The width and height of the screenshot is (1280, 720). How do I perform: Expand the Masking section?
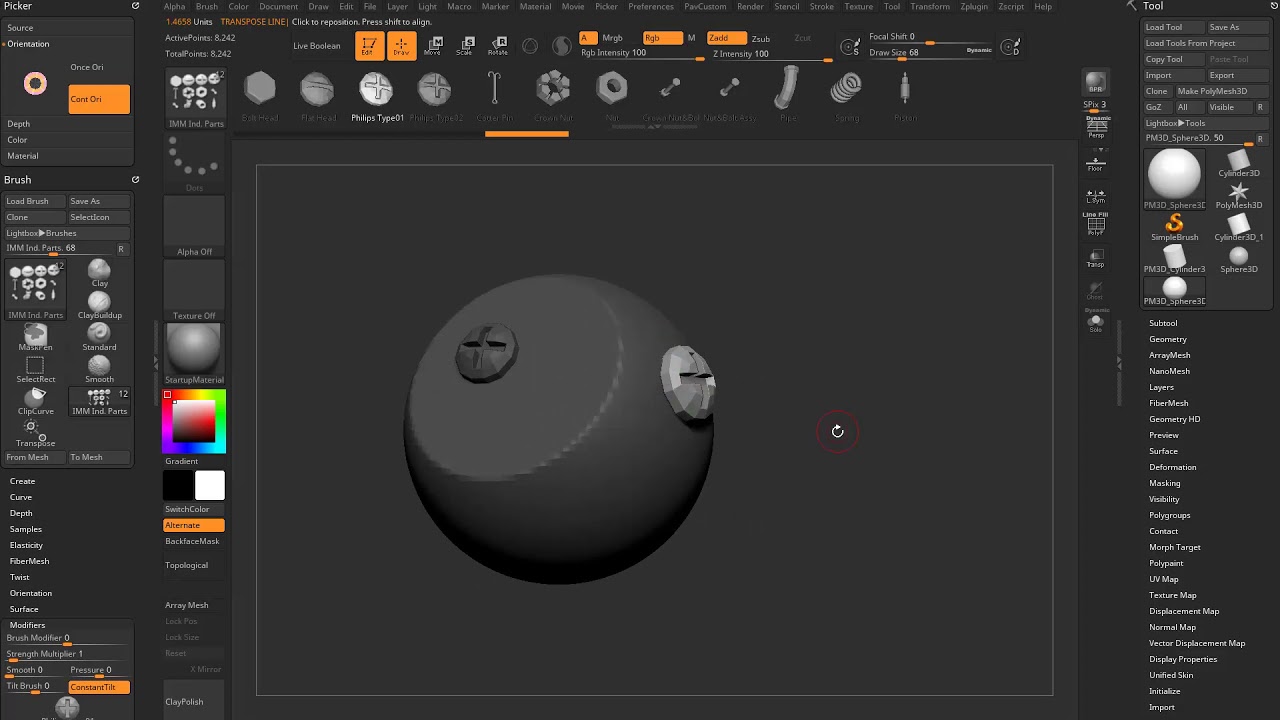pyautogui.click(x=1165, y=483)
